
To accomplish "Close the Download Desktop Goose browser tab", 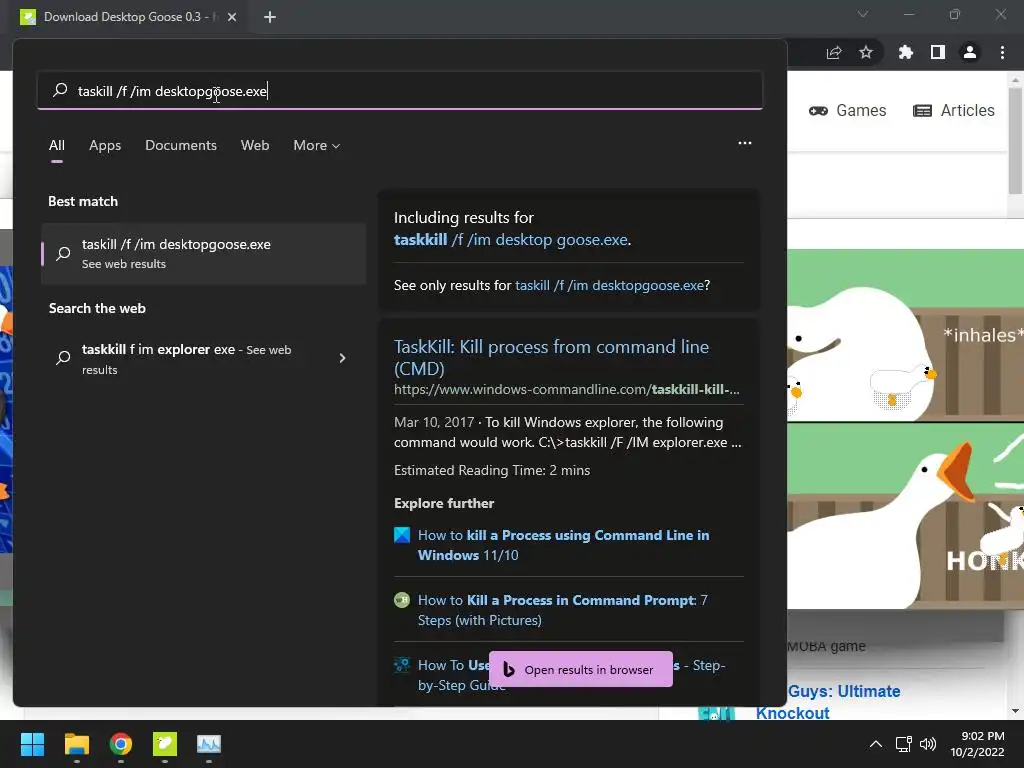I will pos(232,17).
